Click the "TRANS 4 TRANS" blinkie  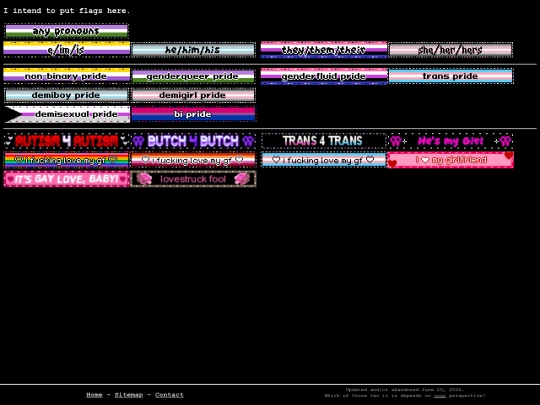[323, 141]
